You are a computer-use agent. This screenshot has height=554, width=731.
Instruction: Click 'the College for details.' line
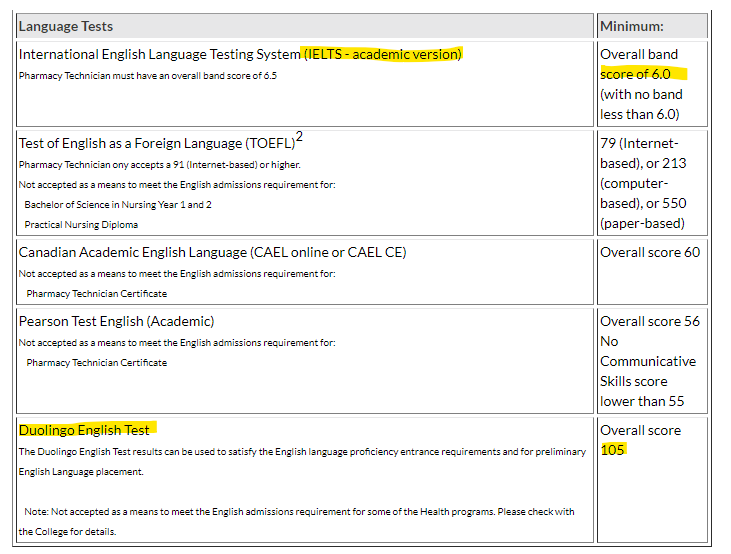[67, 532]
